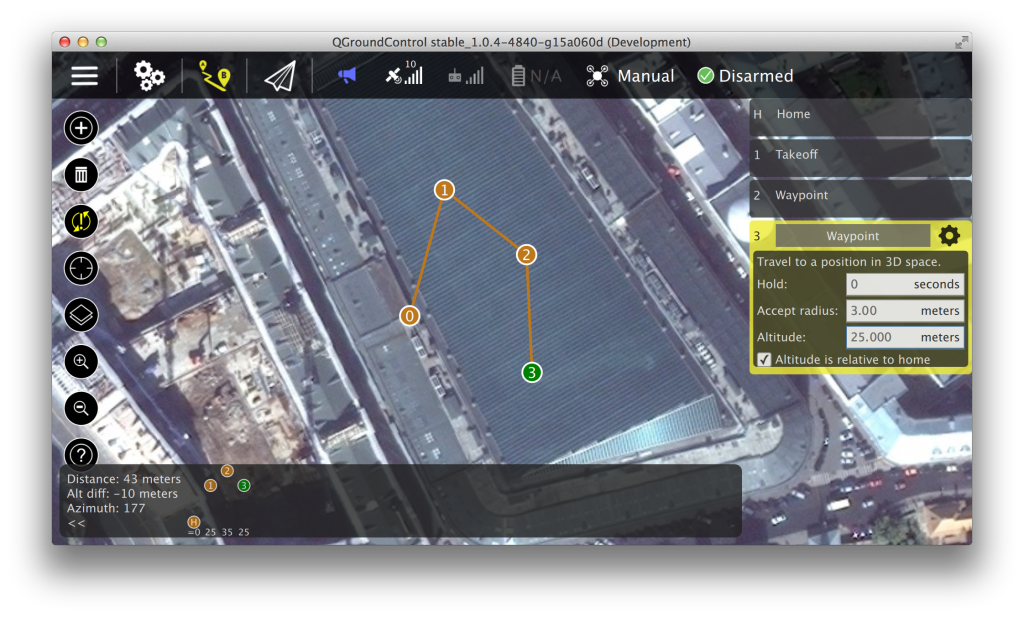Open the sync mission tool
This screenshot has height=617, width=1024.
81,221
